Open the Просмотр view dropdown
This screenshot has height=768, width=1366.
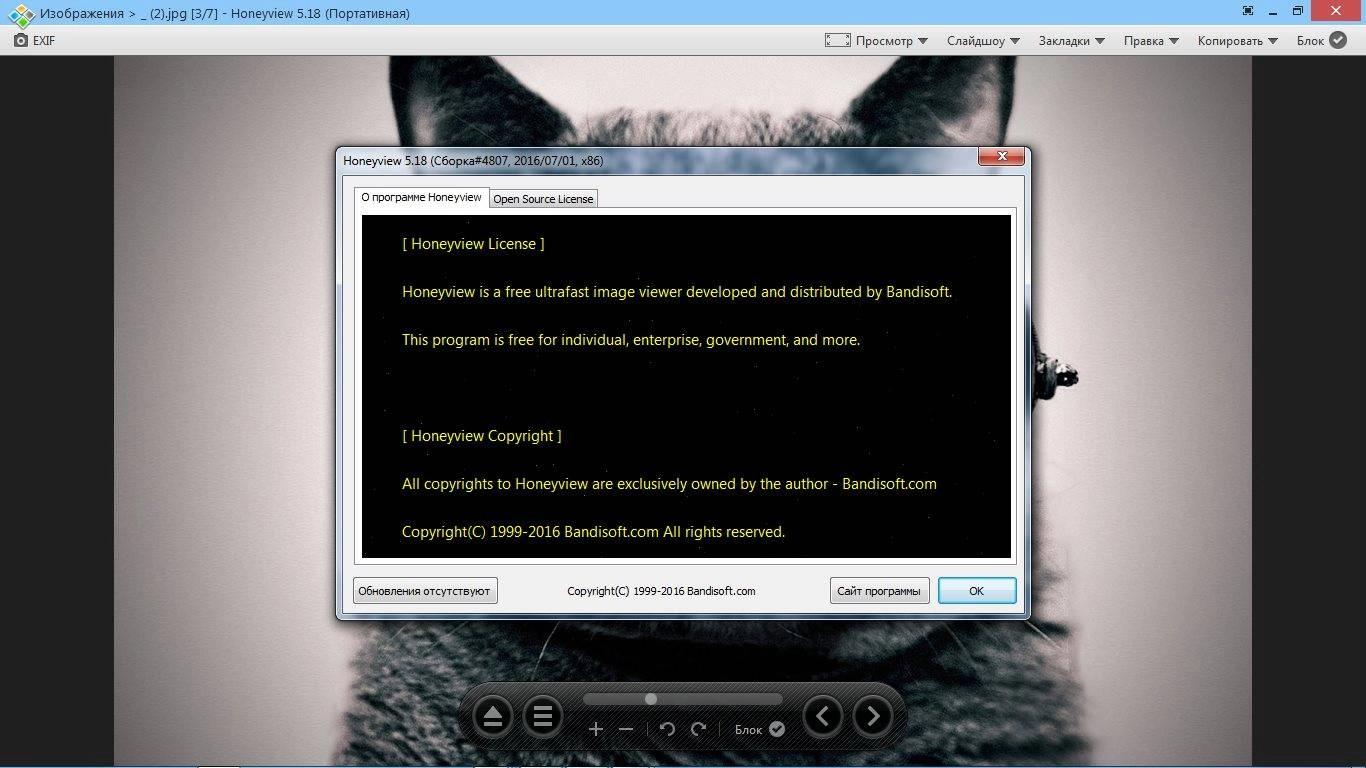[x=876, y=41]
